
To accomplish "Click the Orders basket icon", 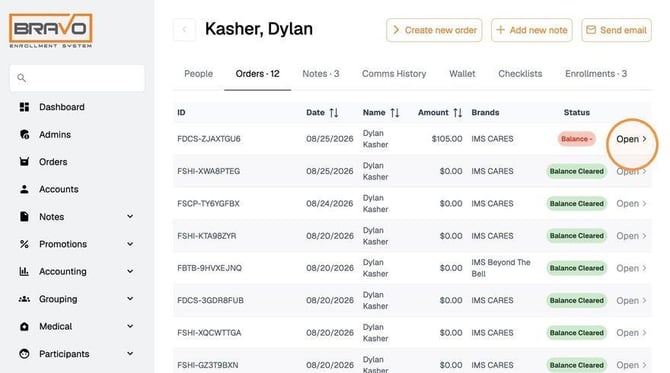I will pos(24,162).
